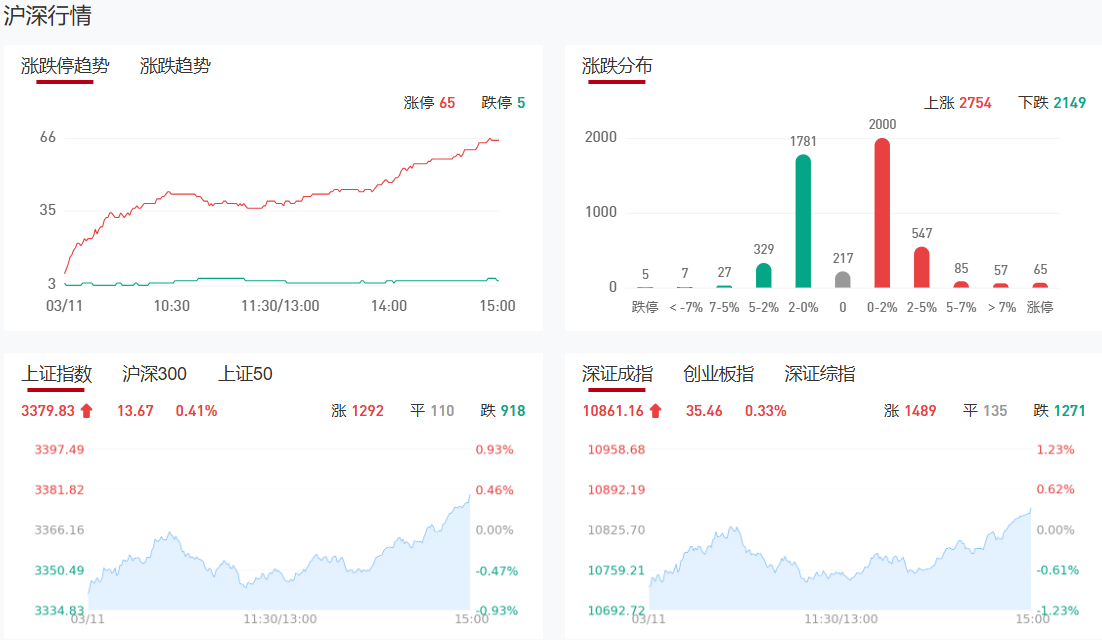The image size is (1102, 640).
Task: Click the red up arrow beside 3379.83
Action: (x=86, y=410)
